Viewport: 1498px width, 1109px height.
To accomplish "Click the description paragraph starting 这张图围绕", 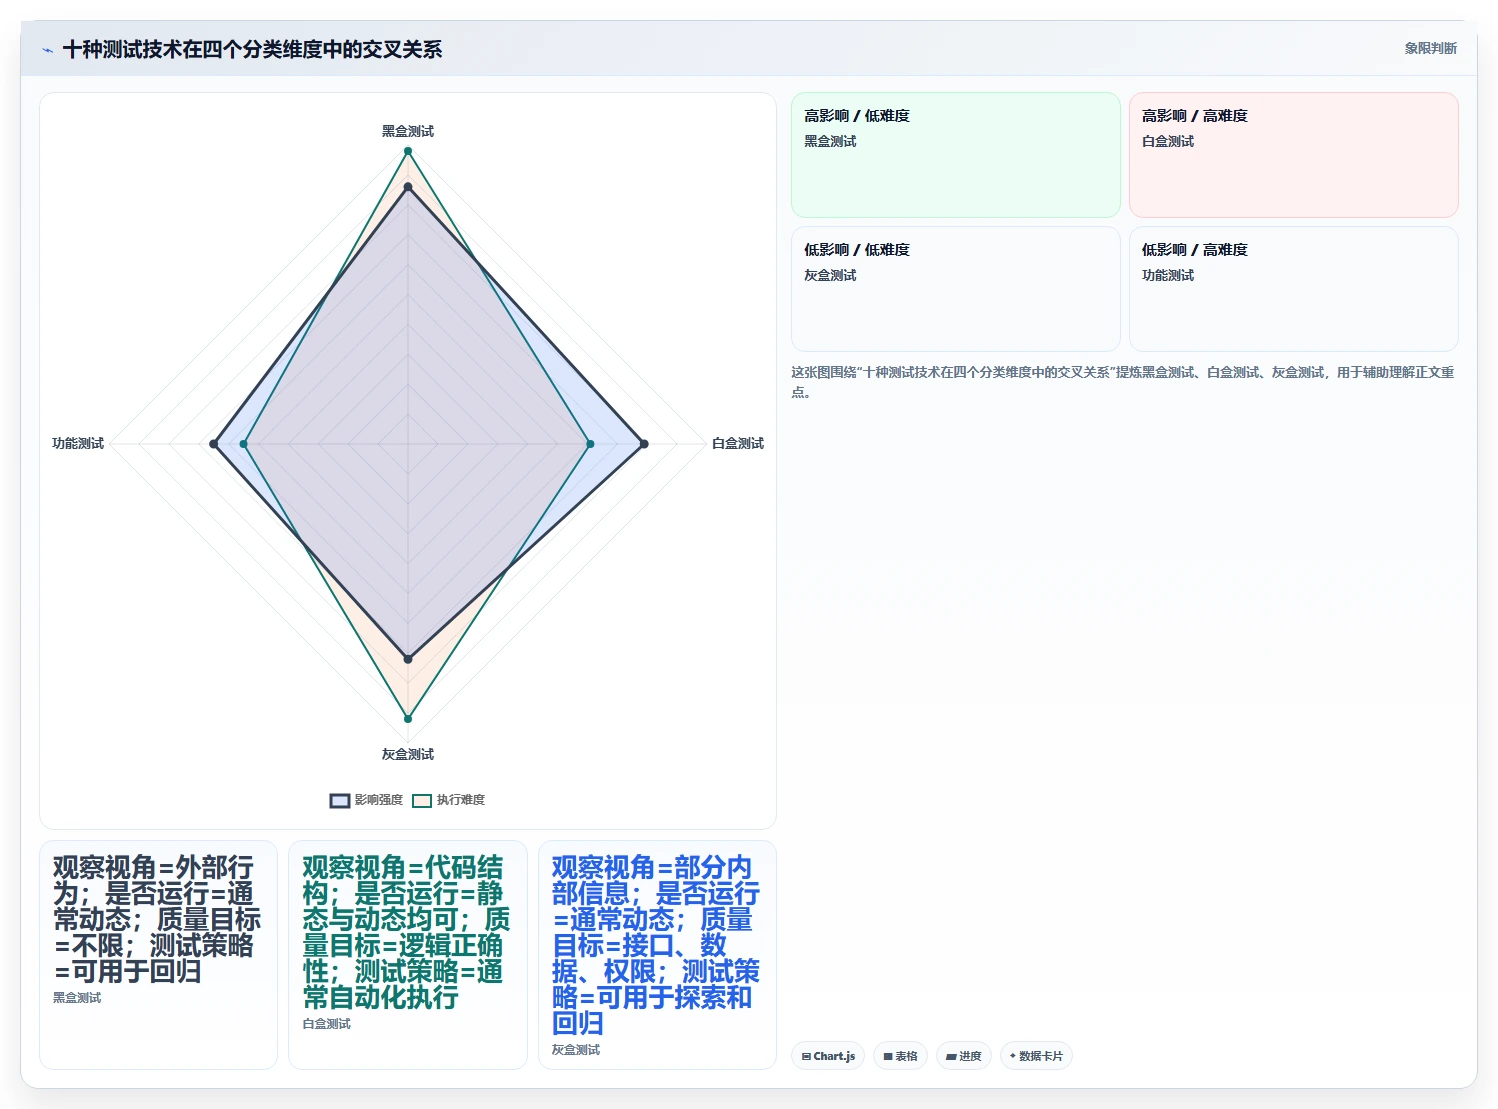I will point(1123,382).
